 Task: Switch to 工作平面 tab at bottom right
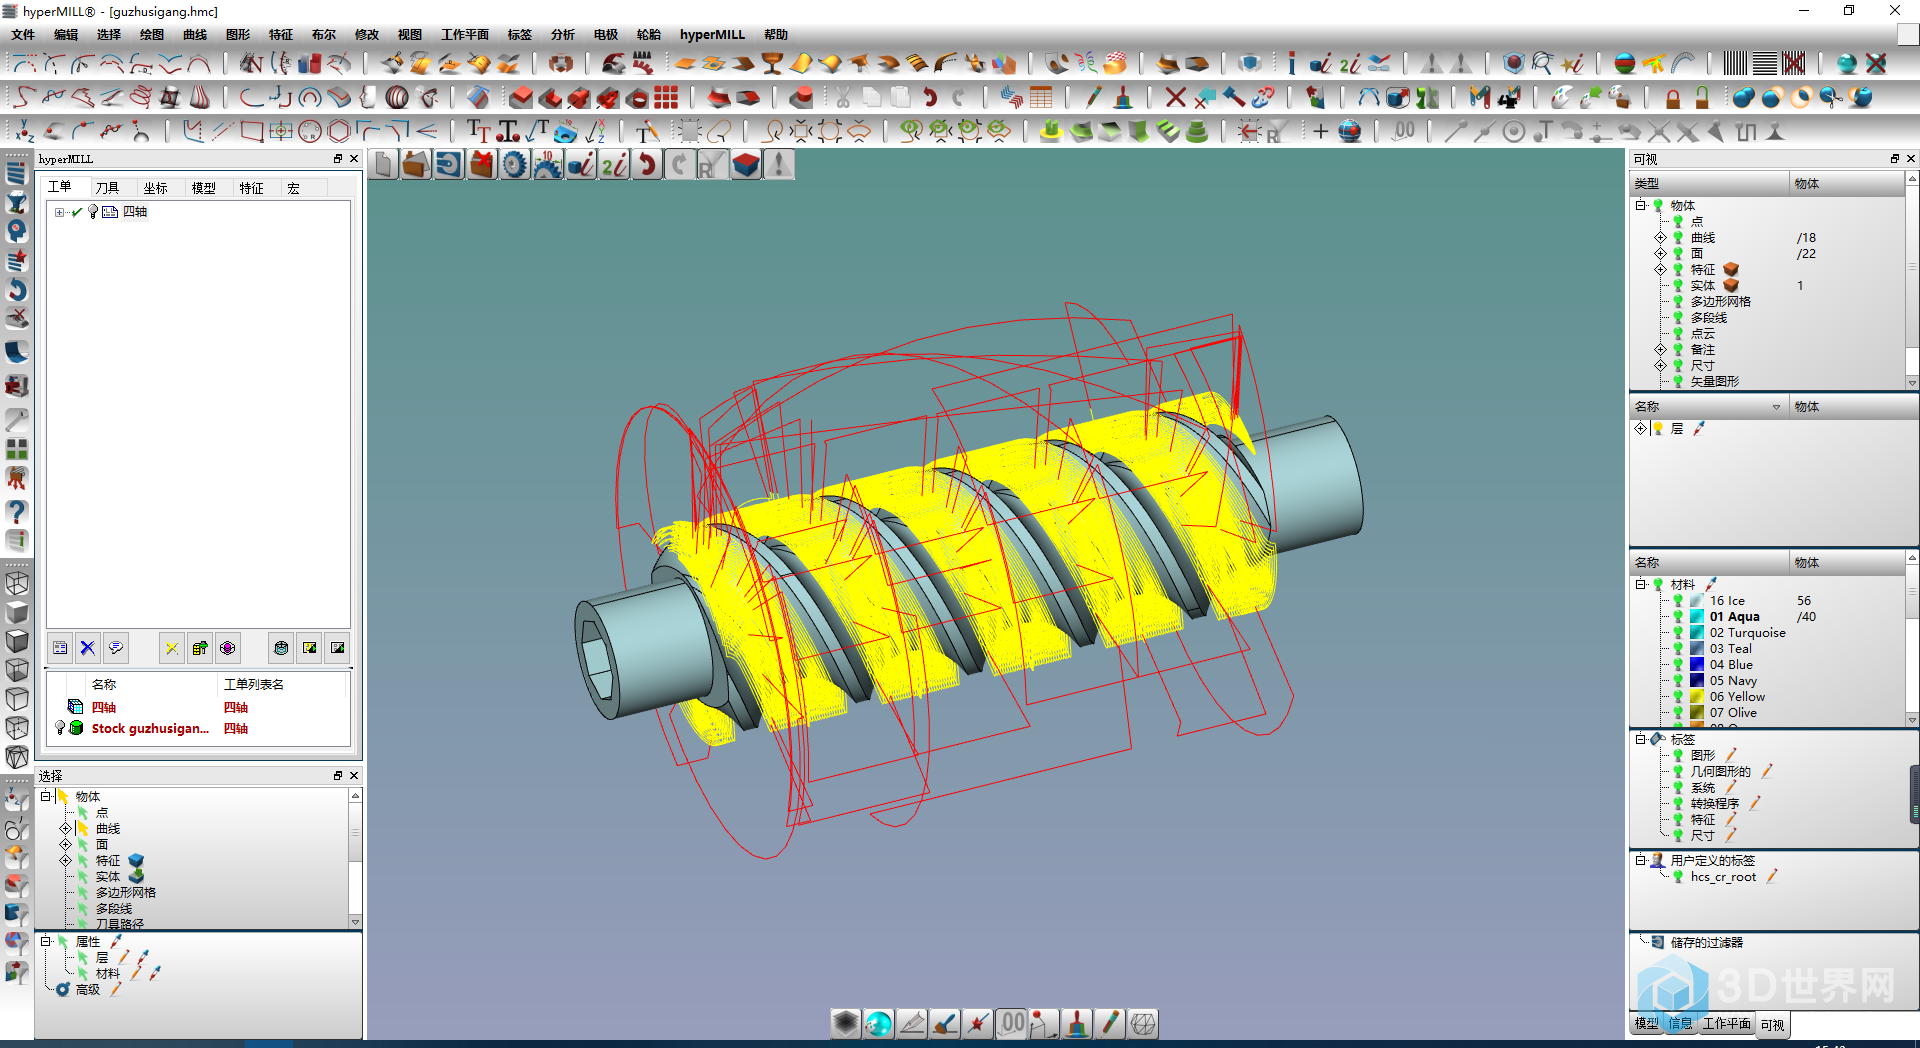pos(1727,1024)
